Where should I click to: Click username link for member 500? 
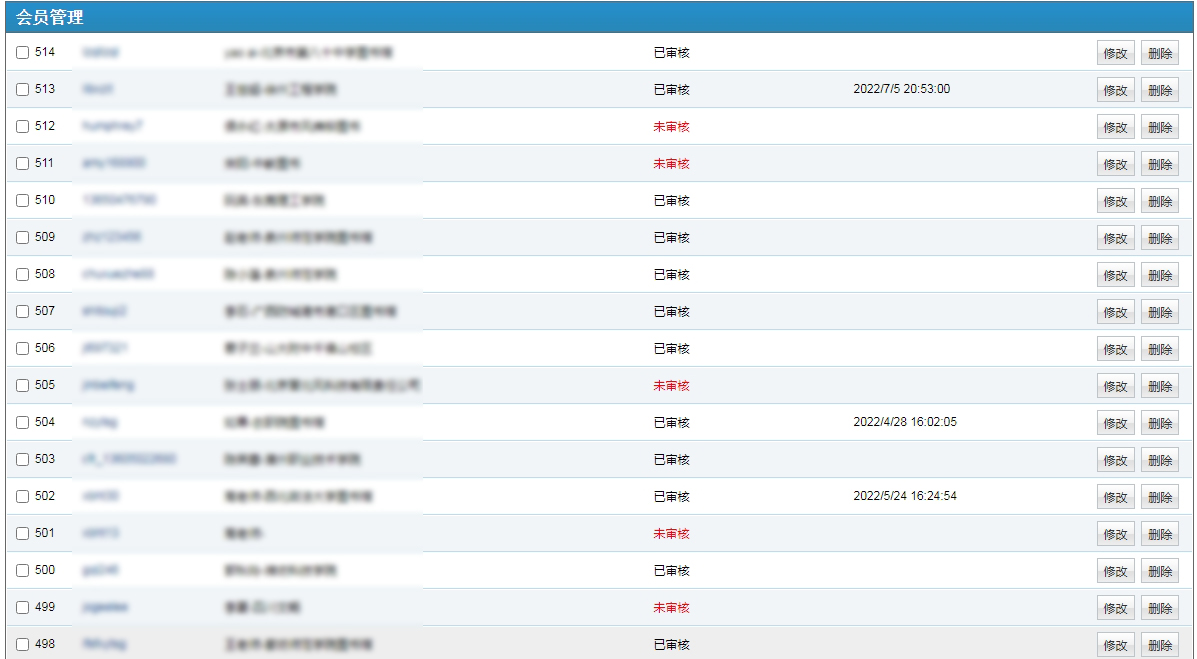[101, 570]
